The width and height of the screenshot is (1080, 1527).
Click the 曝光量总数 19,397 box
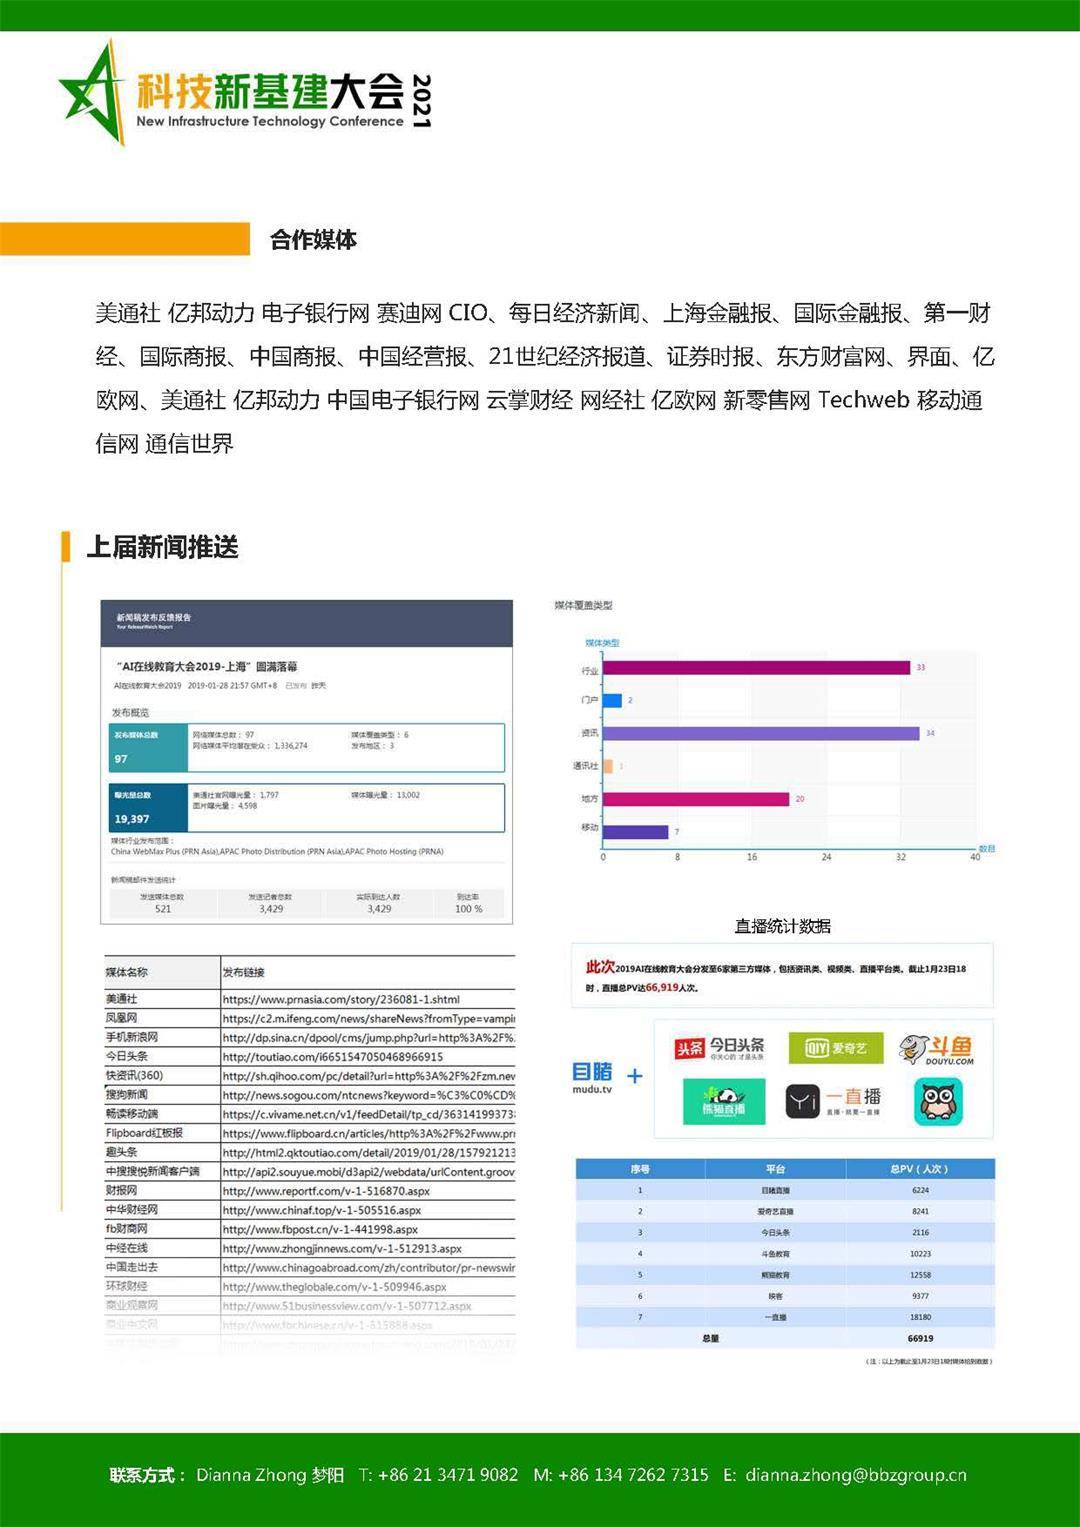coord(307,807)
